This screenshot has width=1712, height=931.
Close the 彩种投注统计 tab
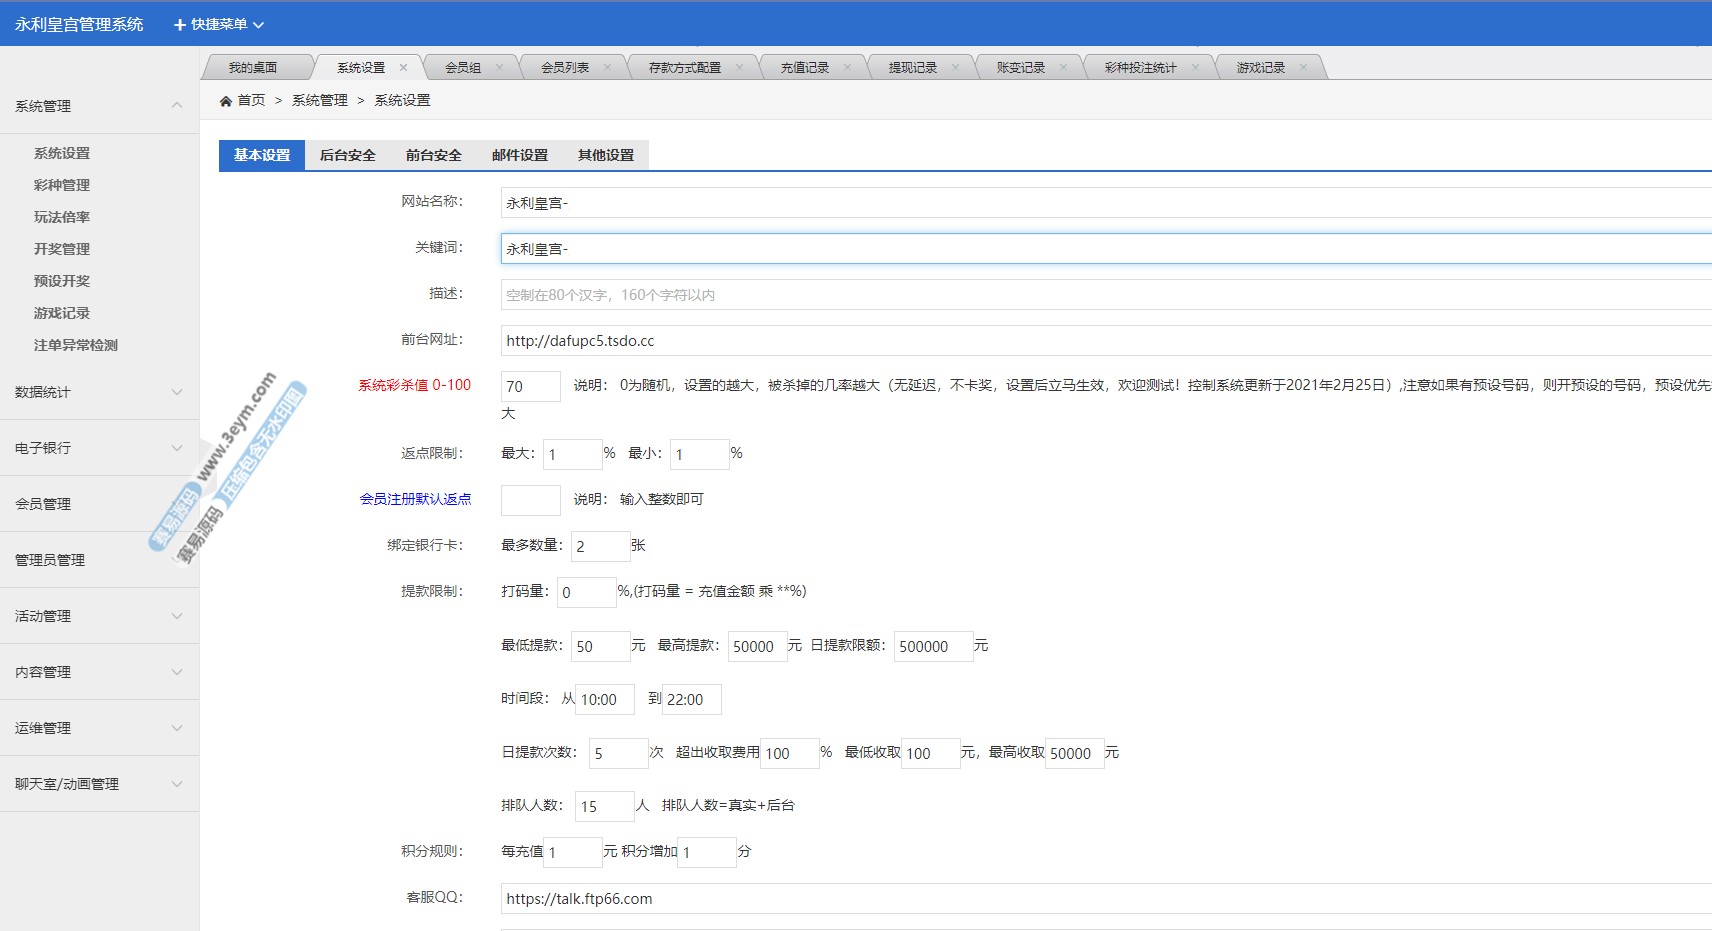[1195, 68]
